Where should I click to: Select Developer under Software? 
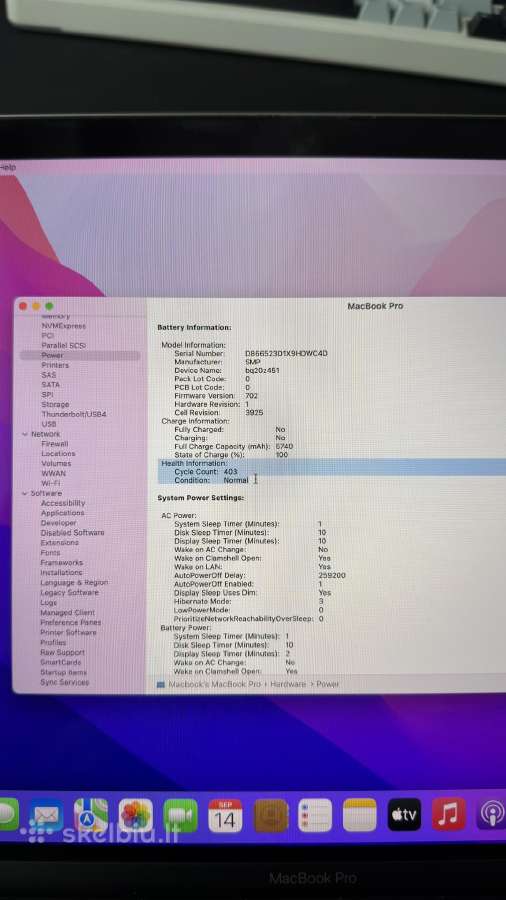(x=58, y=523)
